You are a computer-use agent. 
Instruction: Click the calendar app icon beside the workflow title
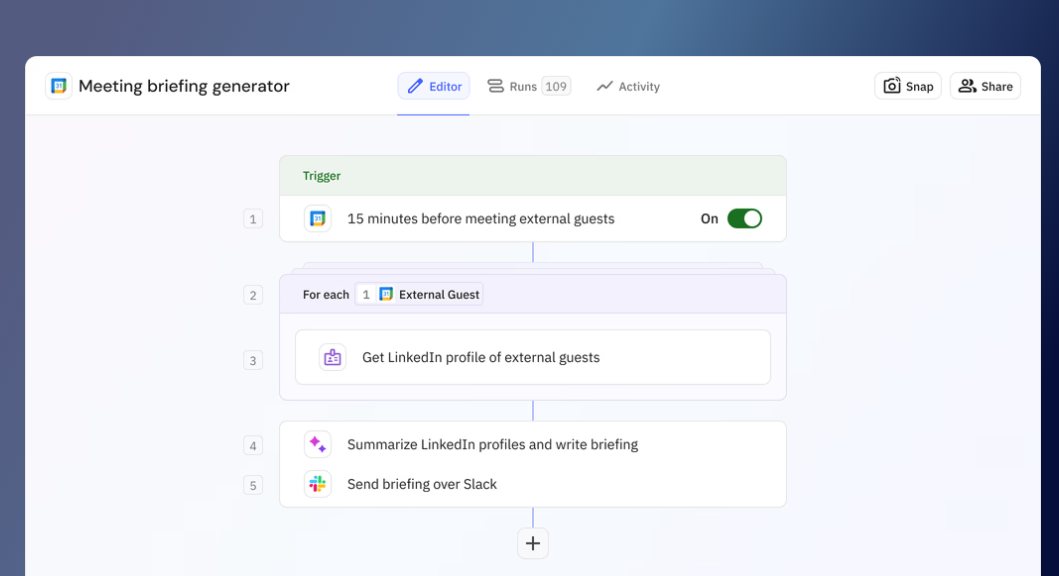coord(57,86)
